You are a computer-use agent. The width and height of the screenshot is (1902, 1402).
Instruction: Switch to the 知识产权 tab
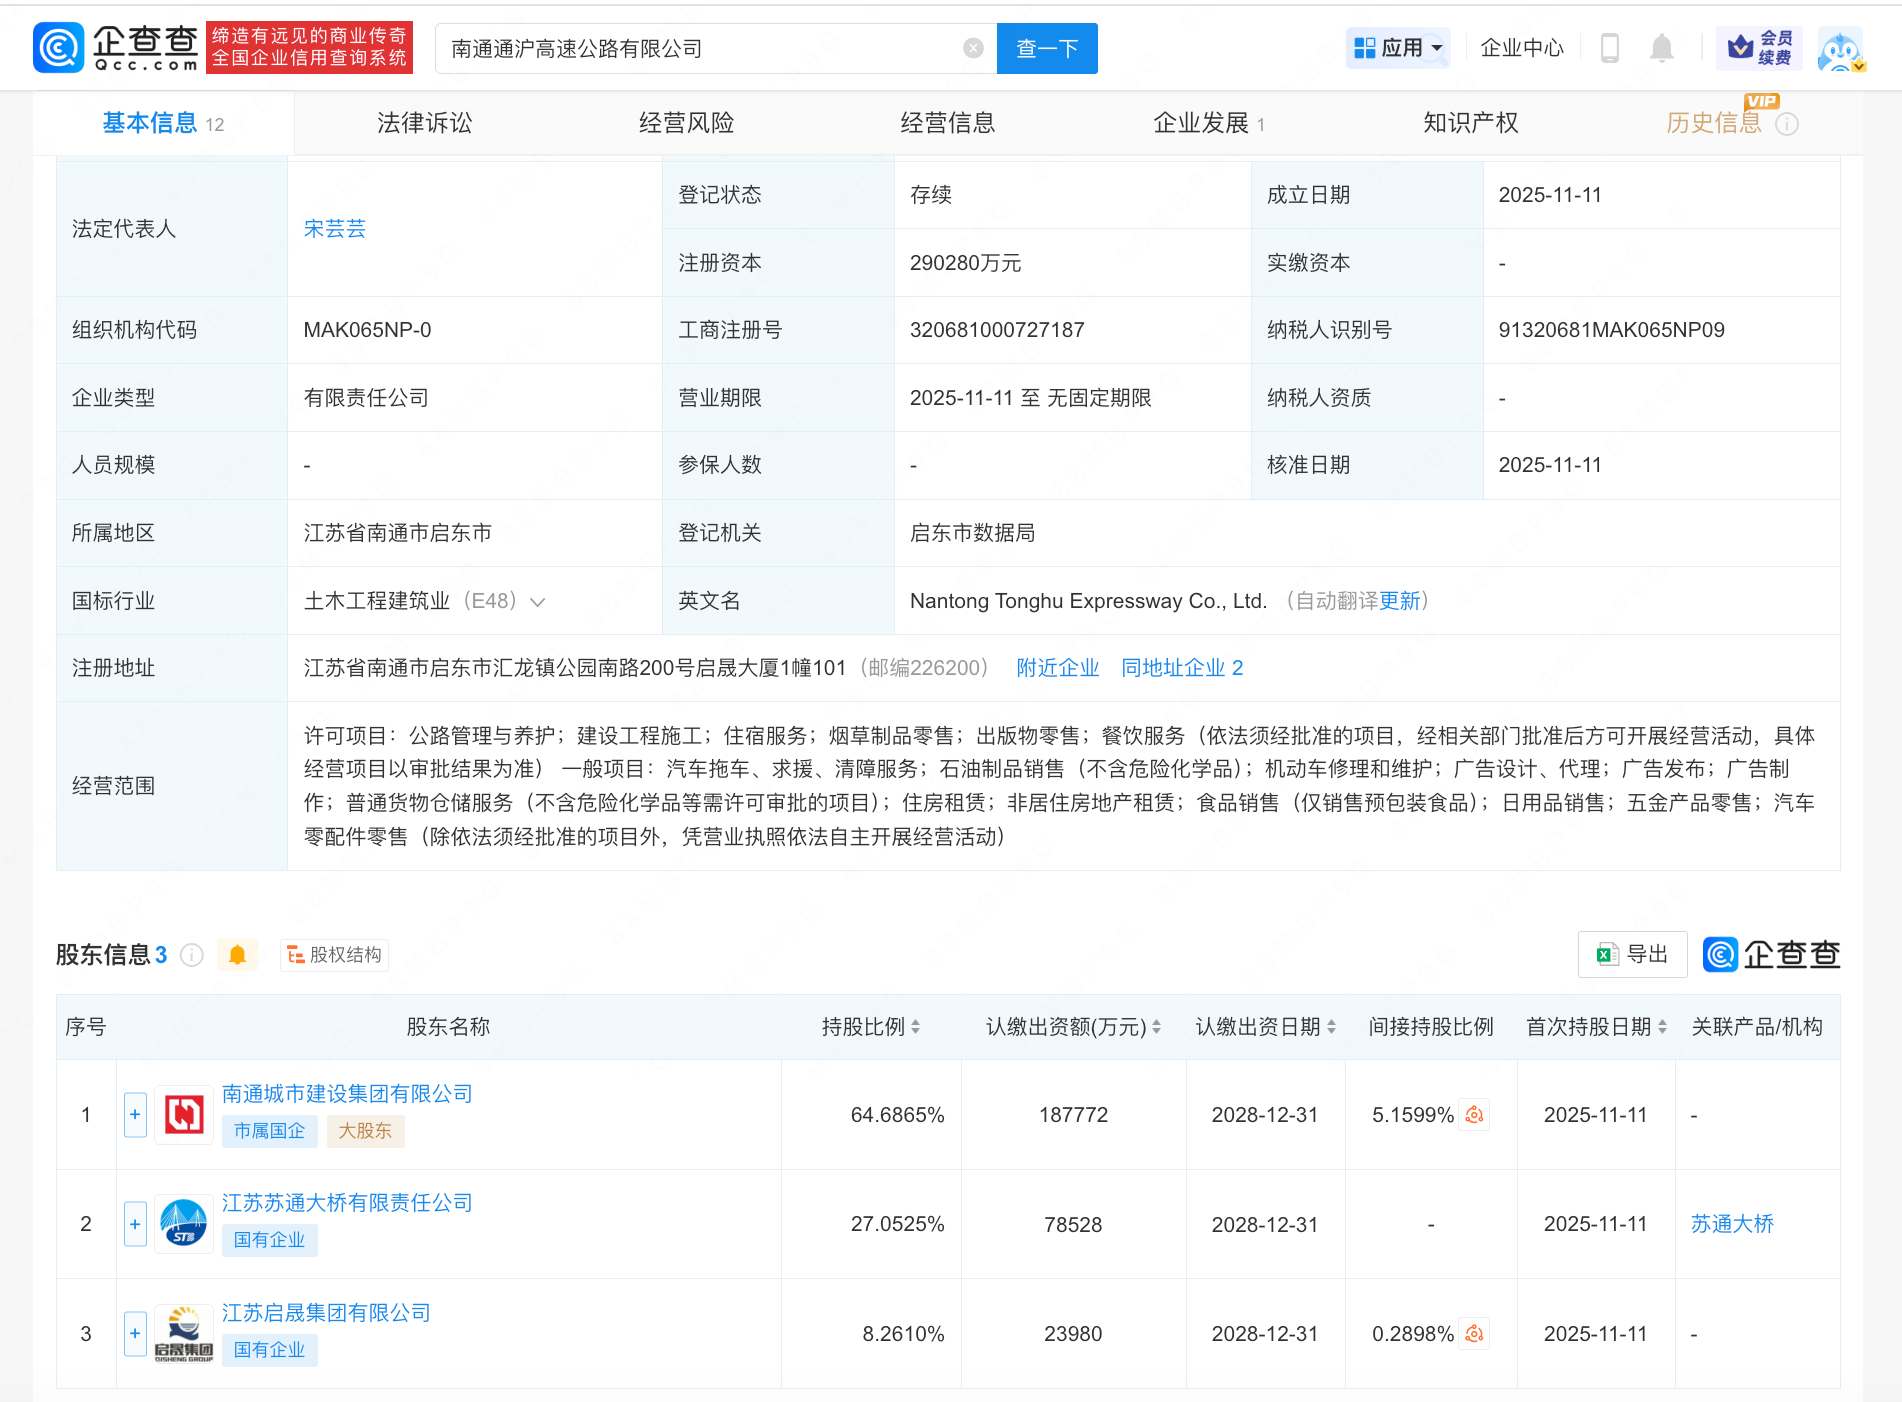tap(1470, 123)
